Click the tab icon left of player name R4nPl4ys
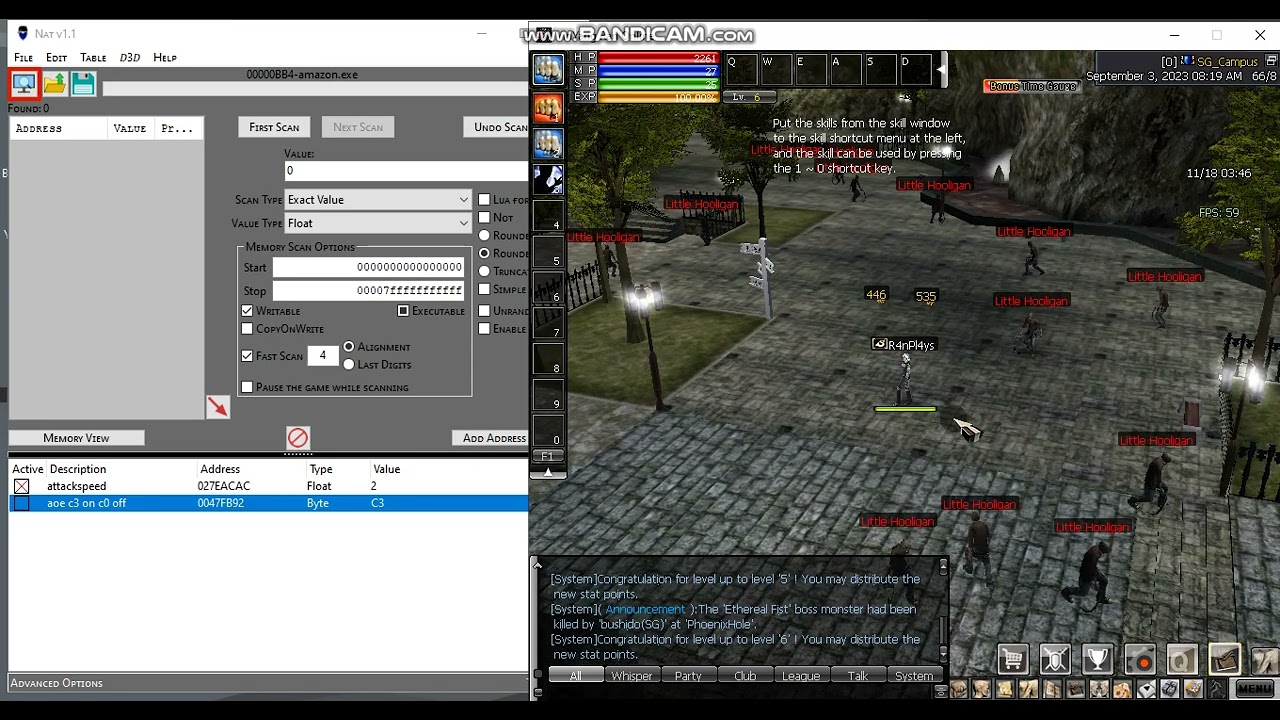This screenshot has height=720, width=1280. click(879, 344)
